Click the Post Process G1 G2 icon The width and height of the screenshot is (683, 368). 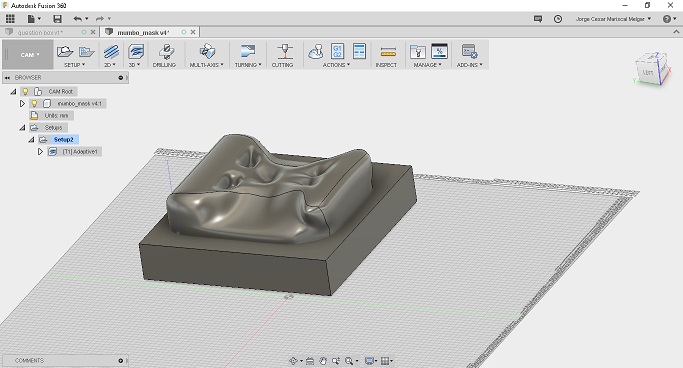337,51
